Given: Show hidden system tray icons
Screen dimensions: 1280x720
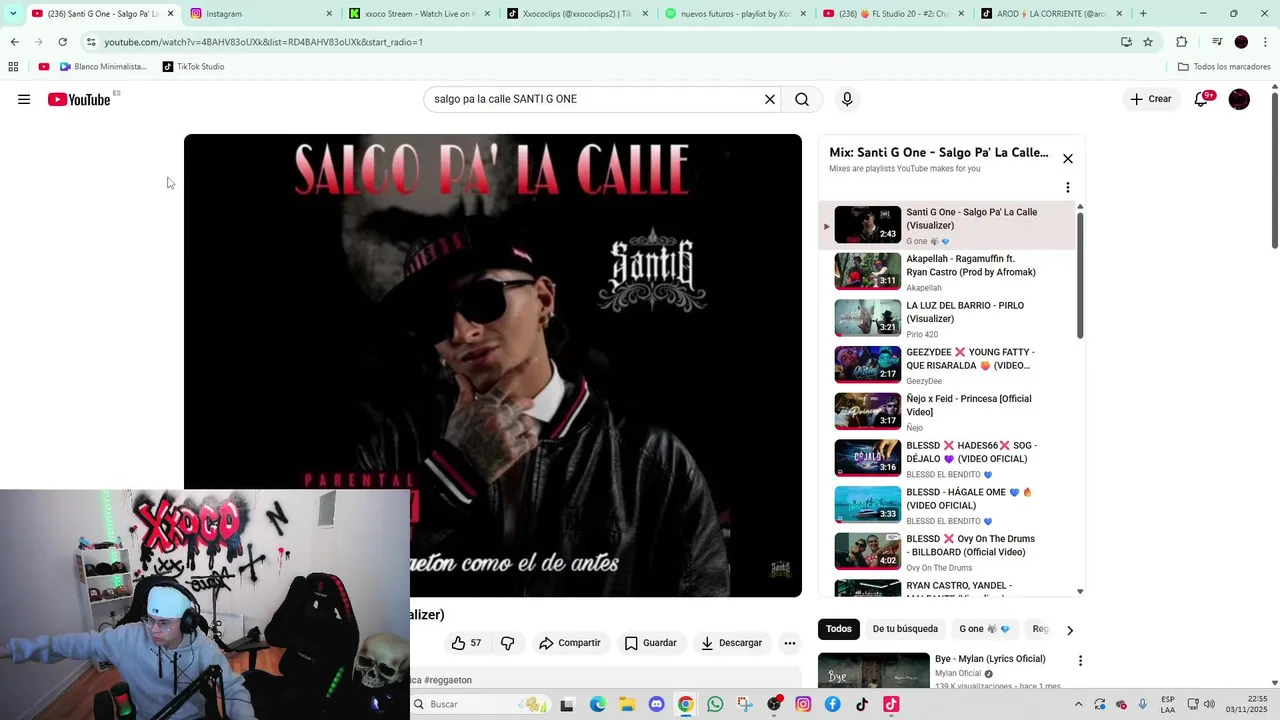Looking at the screenshot, I should (x=1078, y=704).
